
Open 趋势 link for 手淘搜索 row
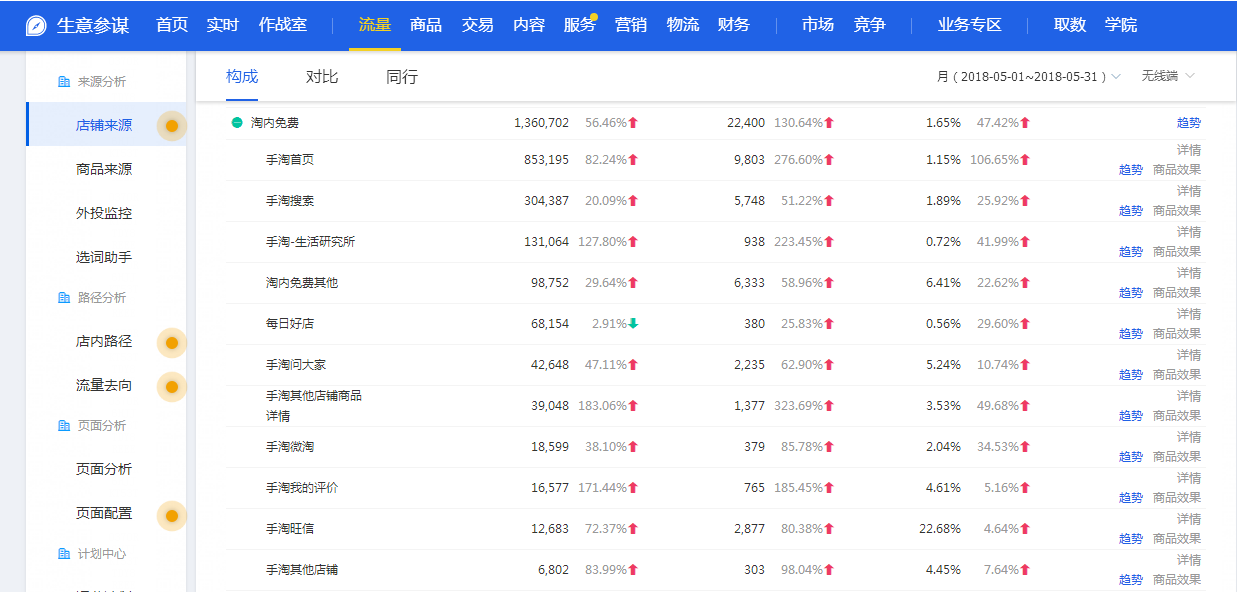[1130, 211]
